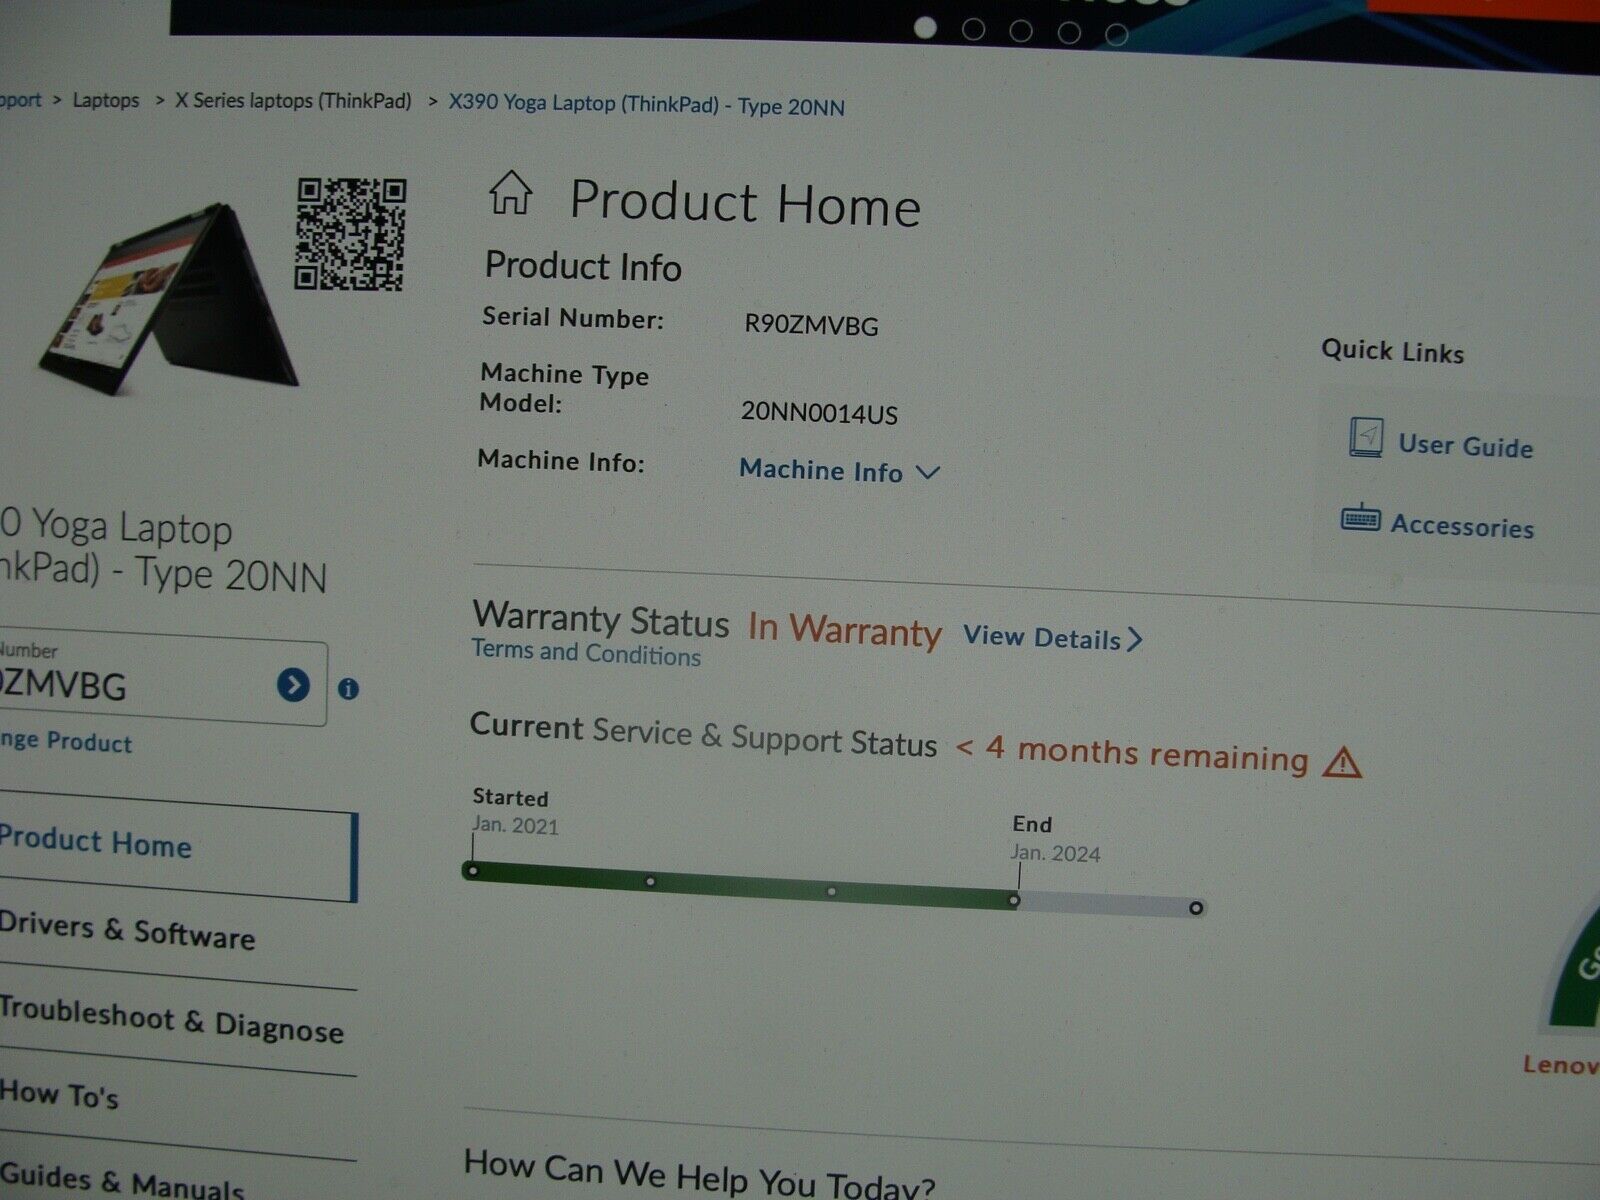Click the info icon next to serial box
Viewport: 1600px width, 1200px height.
pyautogui.click(x=348, y=689)
